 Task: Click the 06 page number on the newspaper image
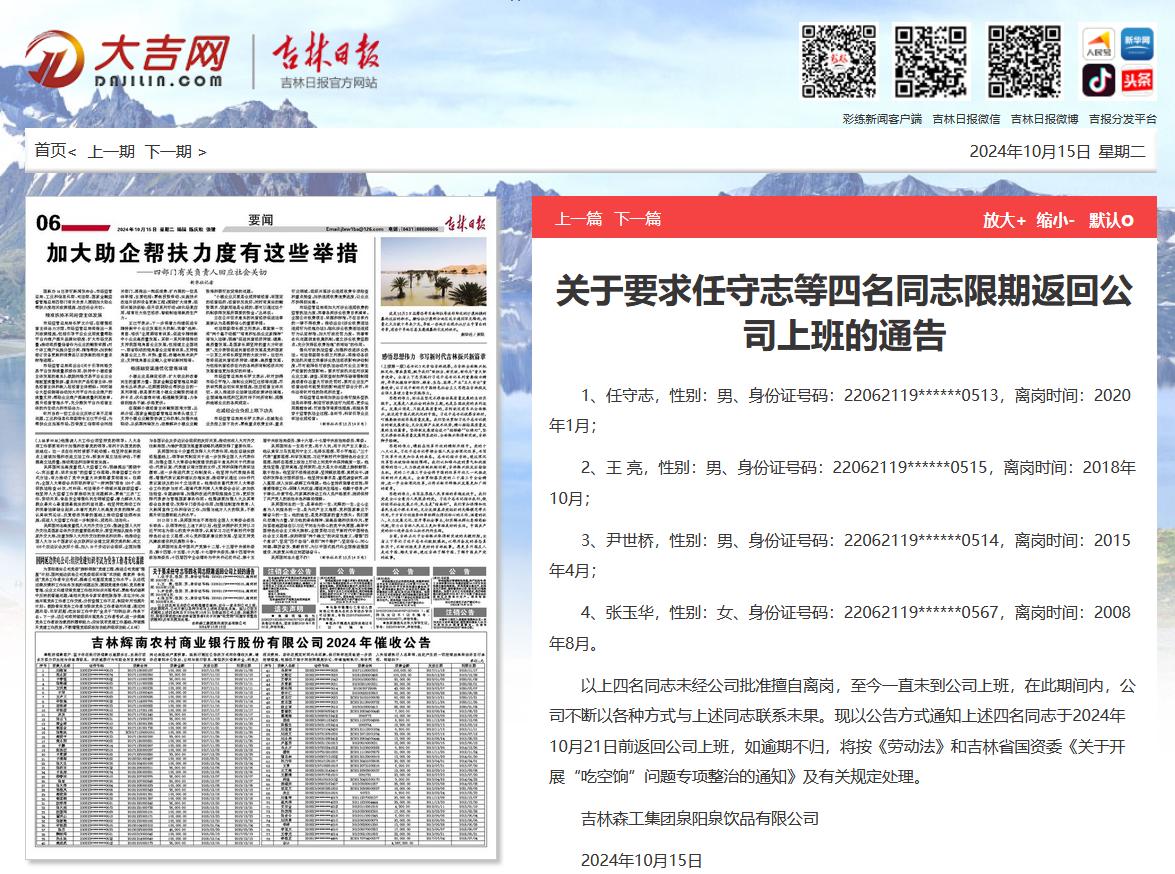click(x=48, y=223)
